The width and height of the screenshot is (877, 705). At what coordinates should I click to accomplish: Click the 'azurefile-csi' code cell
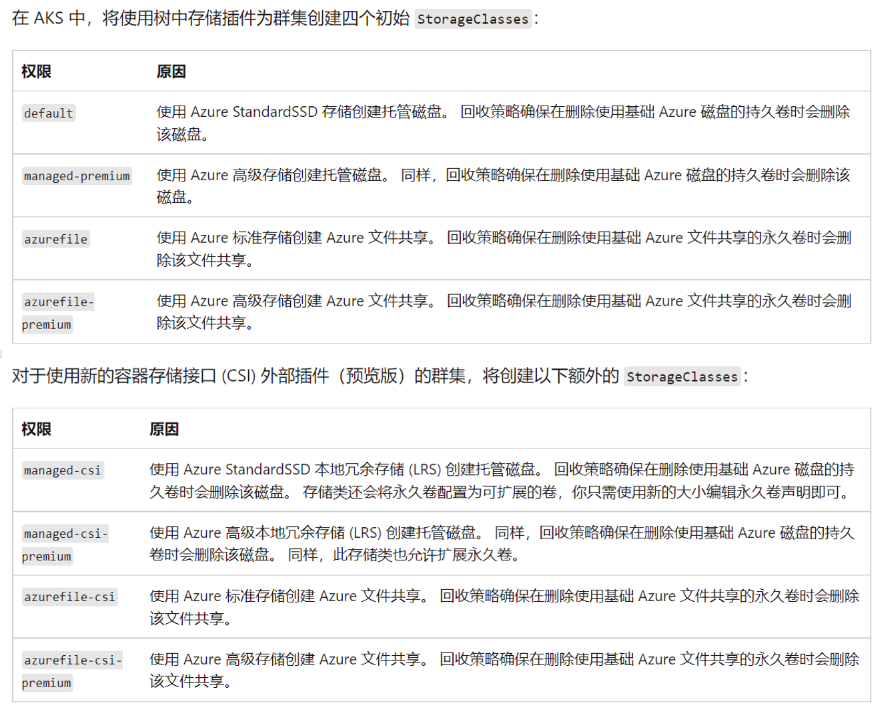tap(69, 596)
